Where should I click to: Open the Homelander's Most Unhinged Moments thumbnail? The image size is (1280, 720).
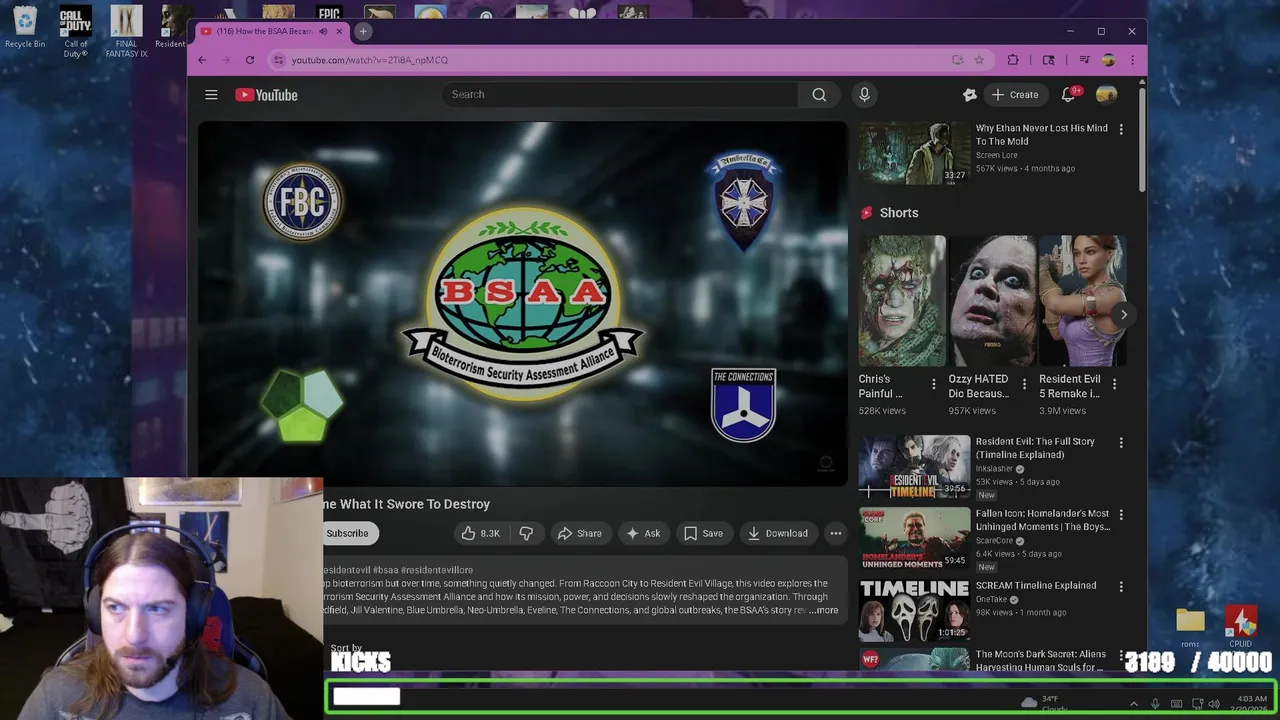(x=914, y=538)
